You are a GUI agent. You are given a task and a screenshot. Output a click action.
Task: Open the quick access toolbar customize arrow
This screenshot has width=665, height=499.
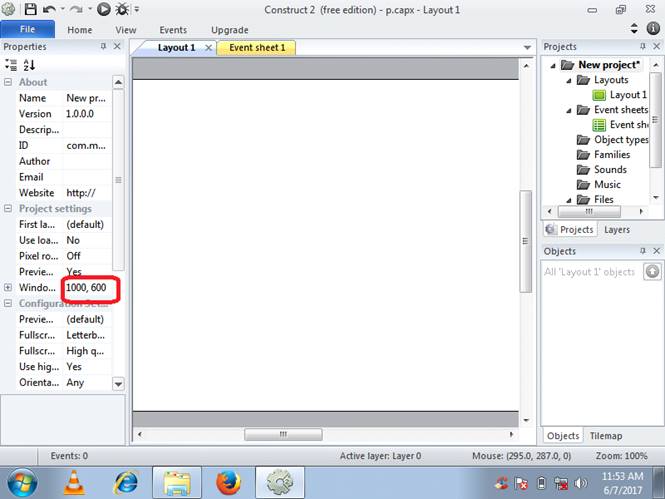pyautogui.click(x=137, y=9)
